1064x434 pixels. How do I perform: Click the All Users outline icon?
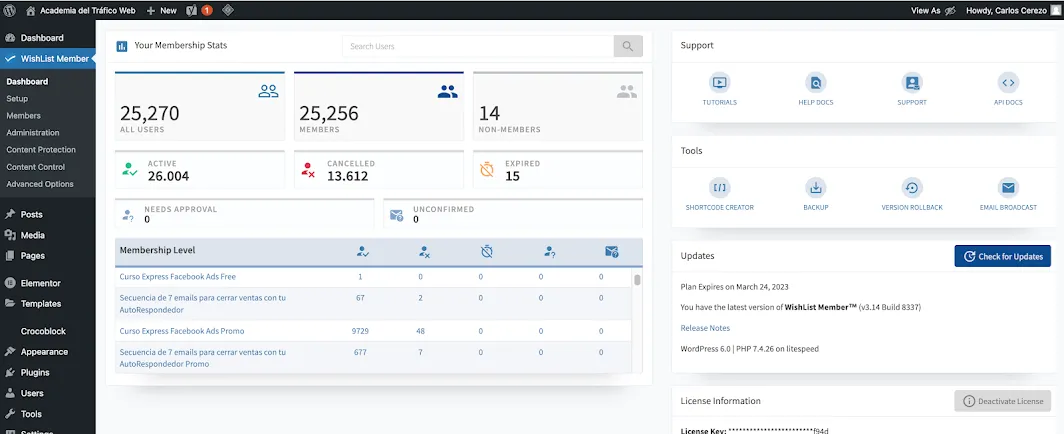268,91
